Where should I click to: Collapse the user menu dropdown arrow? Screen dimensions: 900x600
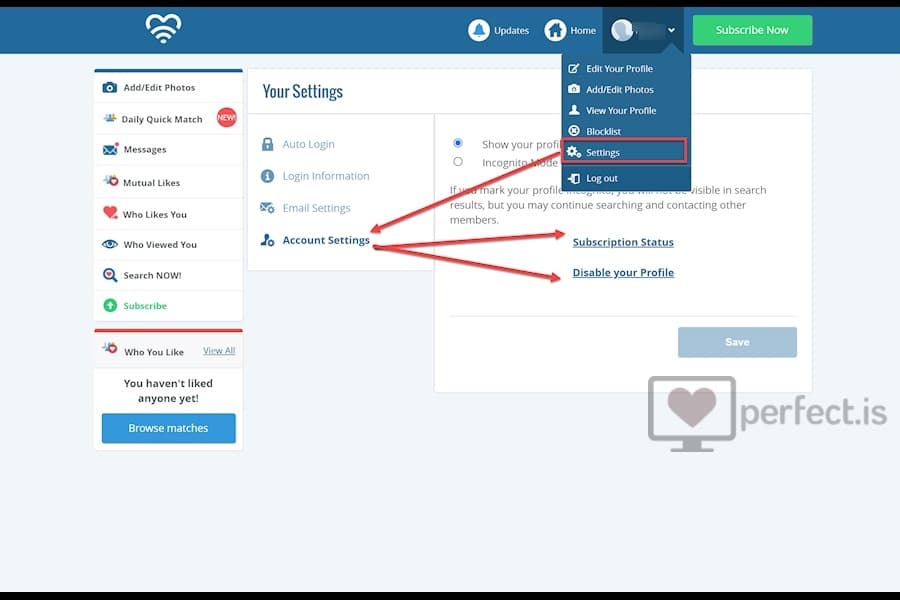(x=671, y=30)
